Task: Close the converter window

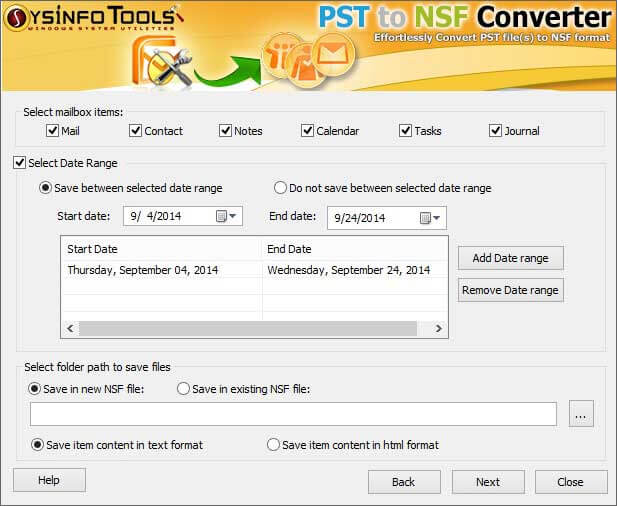Action: 571,482
